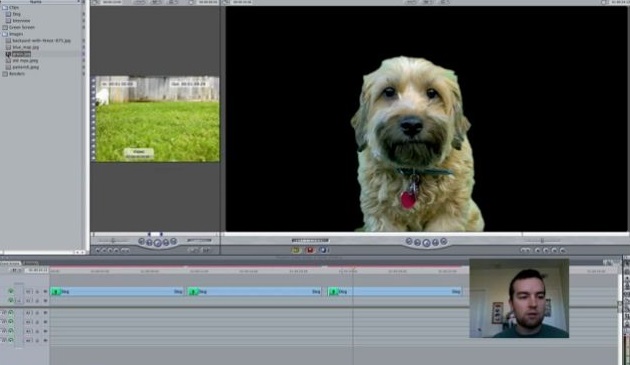Image resolution: width=630 pixels, height=365 pixels.
Task: Click the Play button in the Viewer
Action: [158, 242]
